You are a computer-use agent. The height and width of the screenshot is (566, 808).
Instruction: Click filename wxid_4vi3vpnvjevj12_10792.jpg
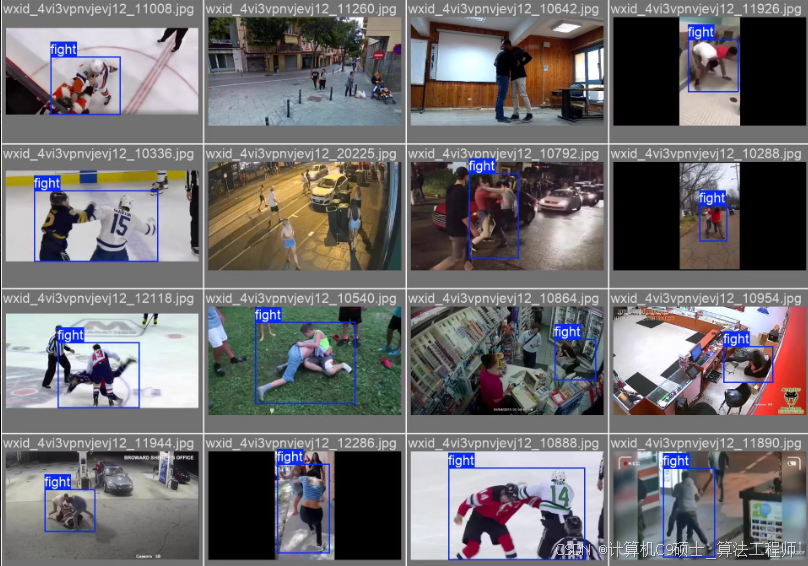[503, 154]
